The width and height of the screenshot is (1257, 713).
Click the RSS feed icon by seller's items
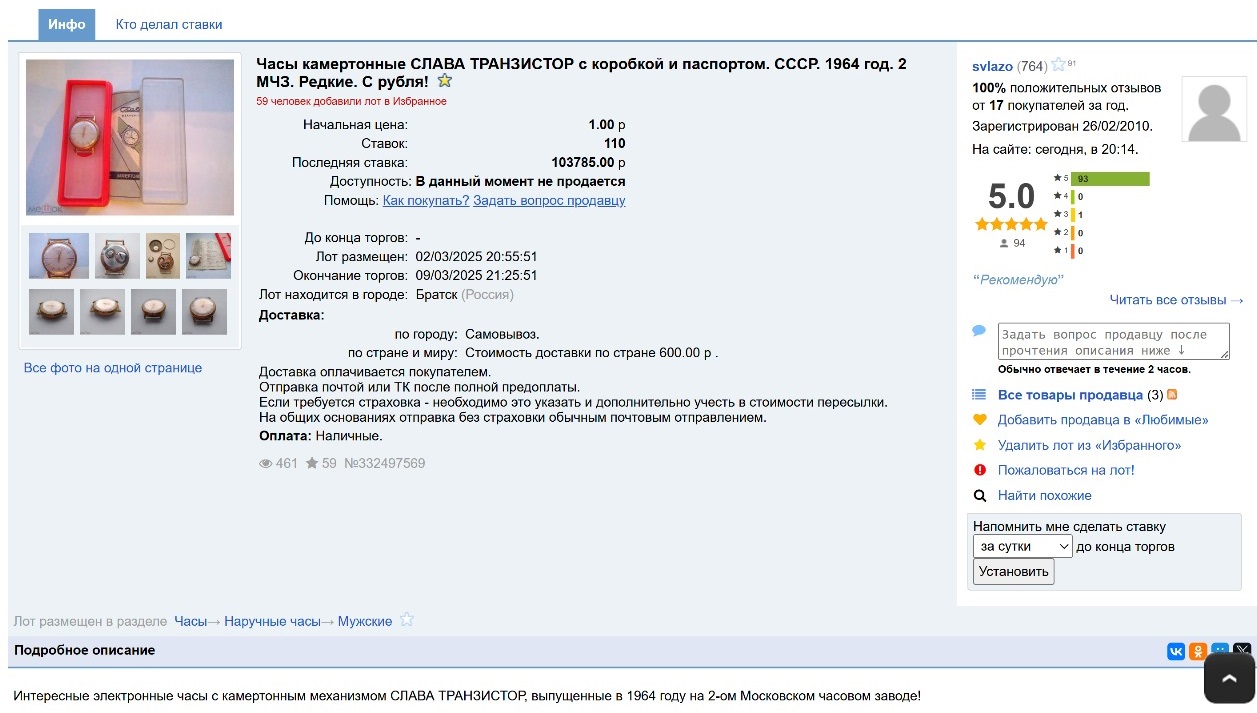tap(1172, 395)
